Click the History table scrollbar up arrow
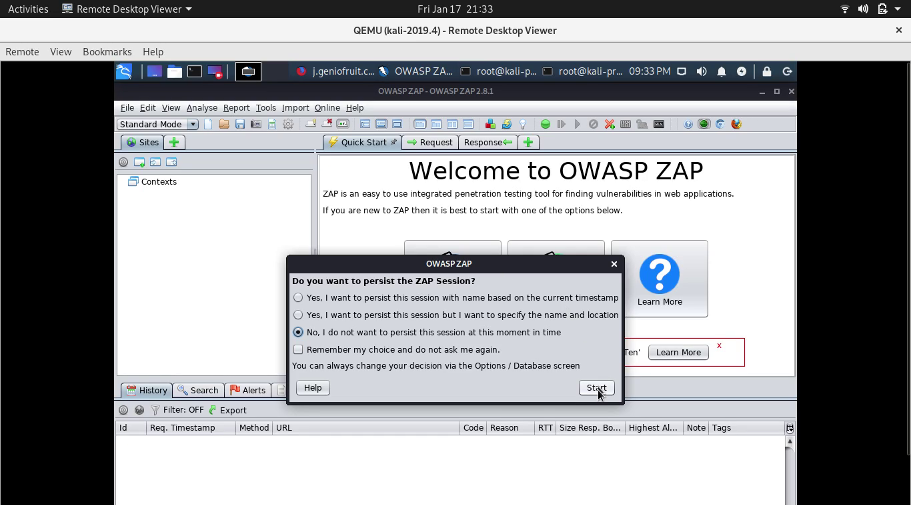The image size is (911, 505). tap(790, 442)
